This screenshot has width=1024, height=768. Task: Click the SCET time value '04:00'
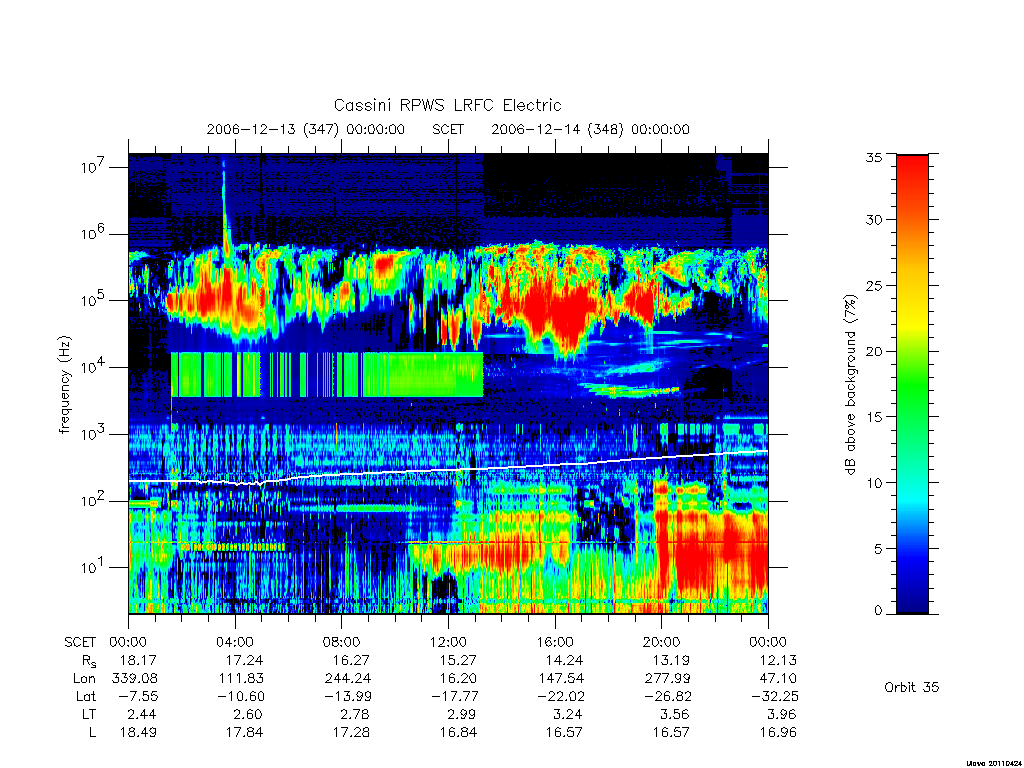[235, 642]
